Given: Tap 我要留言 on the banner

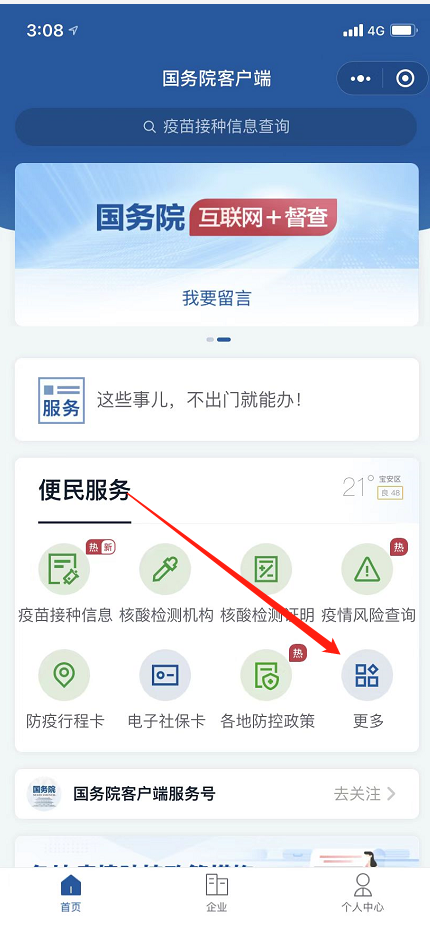Looking at the screenshot, I should tap(216, 298).
